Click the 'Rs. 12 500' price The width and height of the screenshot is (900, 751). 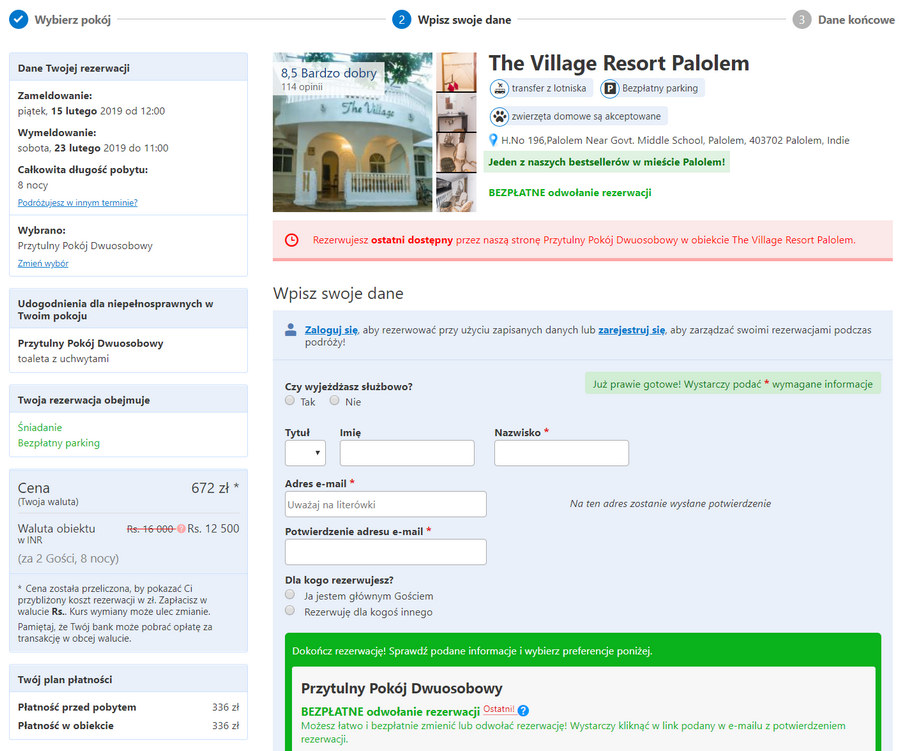(214, 529)
